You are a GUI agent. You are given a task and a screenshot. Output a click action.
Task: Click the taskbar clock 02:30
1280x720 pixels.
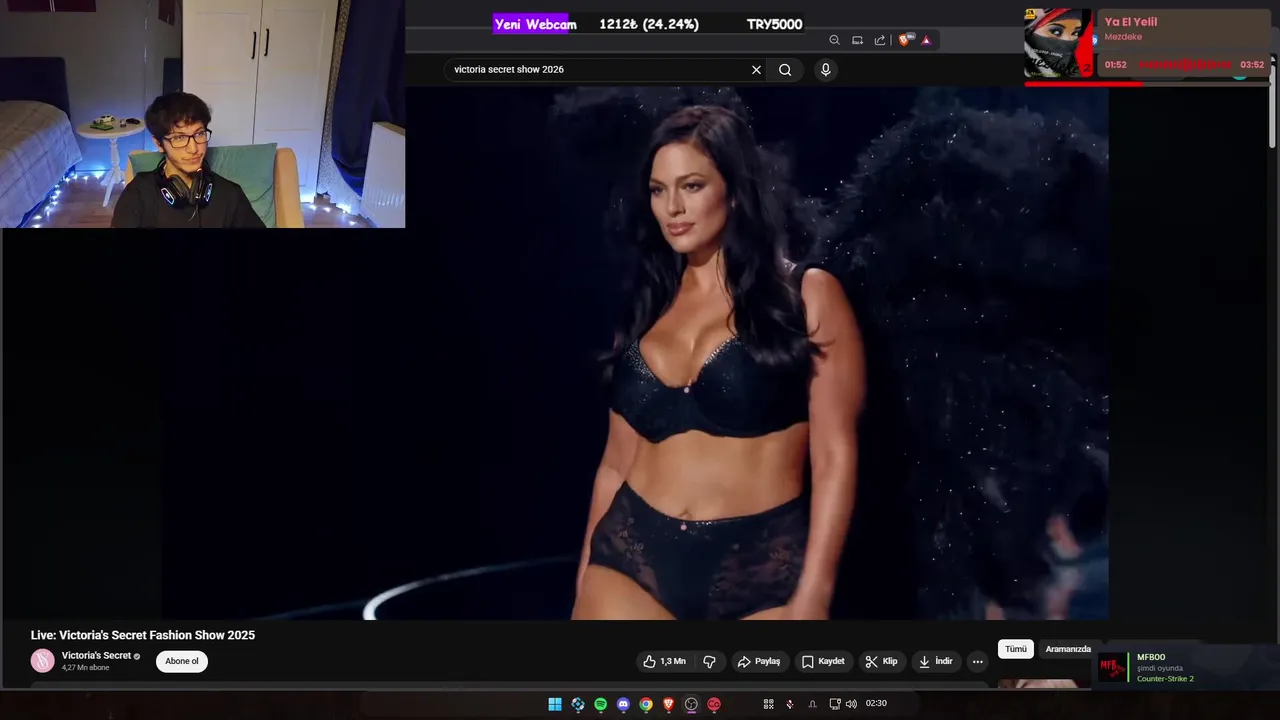pyautogui.click(x=876, y=703)
